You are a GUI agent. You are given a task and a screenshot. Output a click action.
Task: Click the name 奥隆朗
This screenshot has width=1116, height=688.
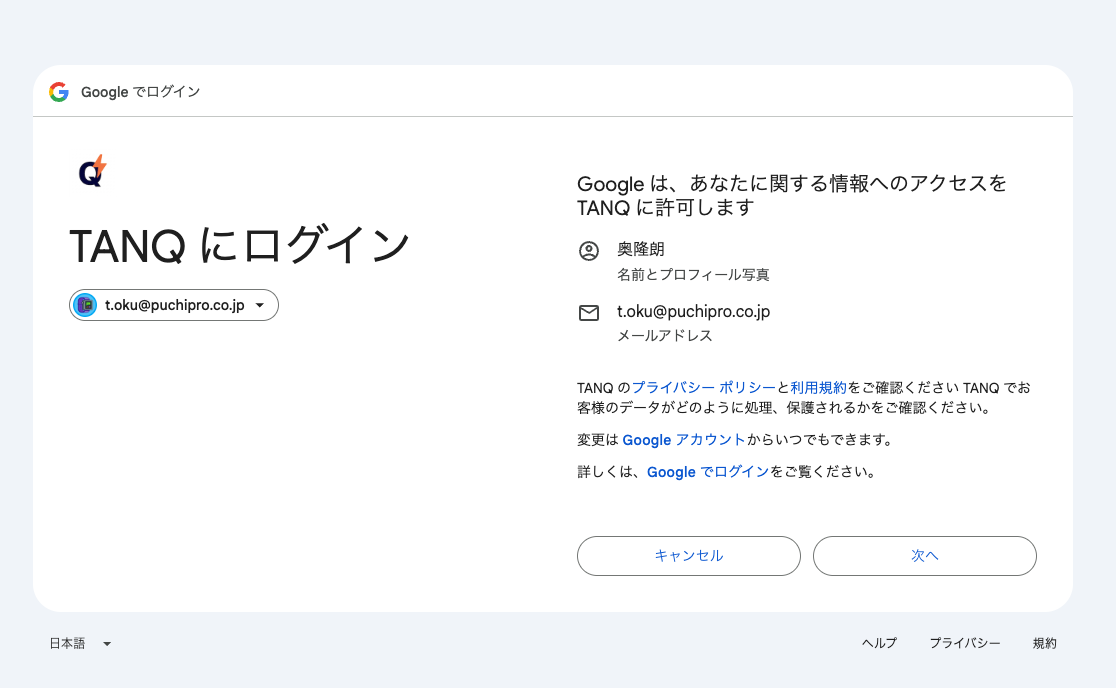click(641, 249)
